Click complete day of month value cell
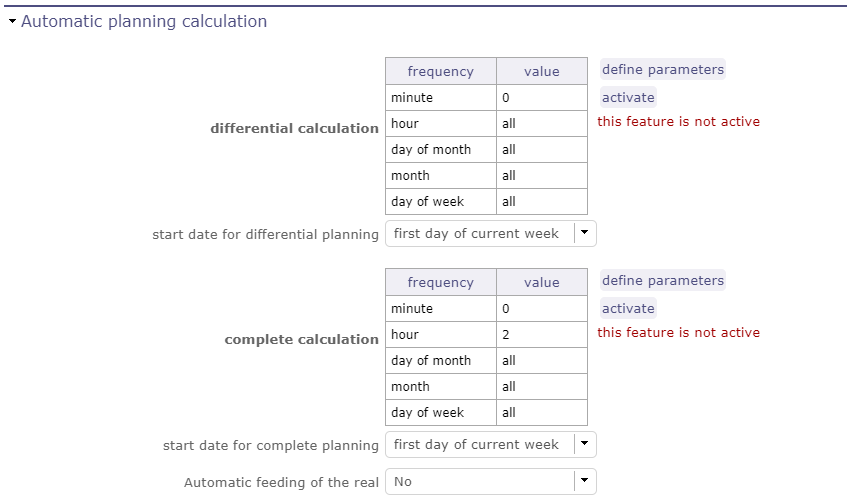Viewport: 847px width, 502px height. pyautogui.click(x=541, y=361)
